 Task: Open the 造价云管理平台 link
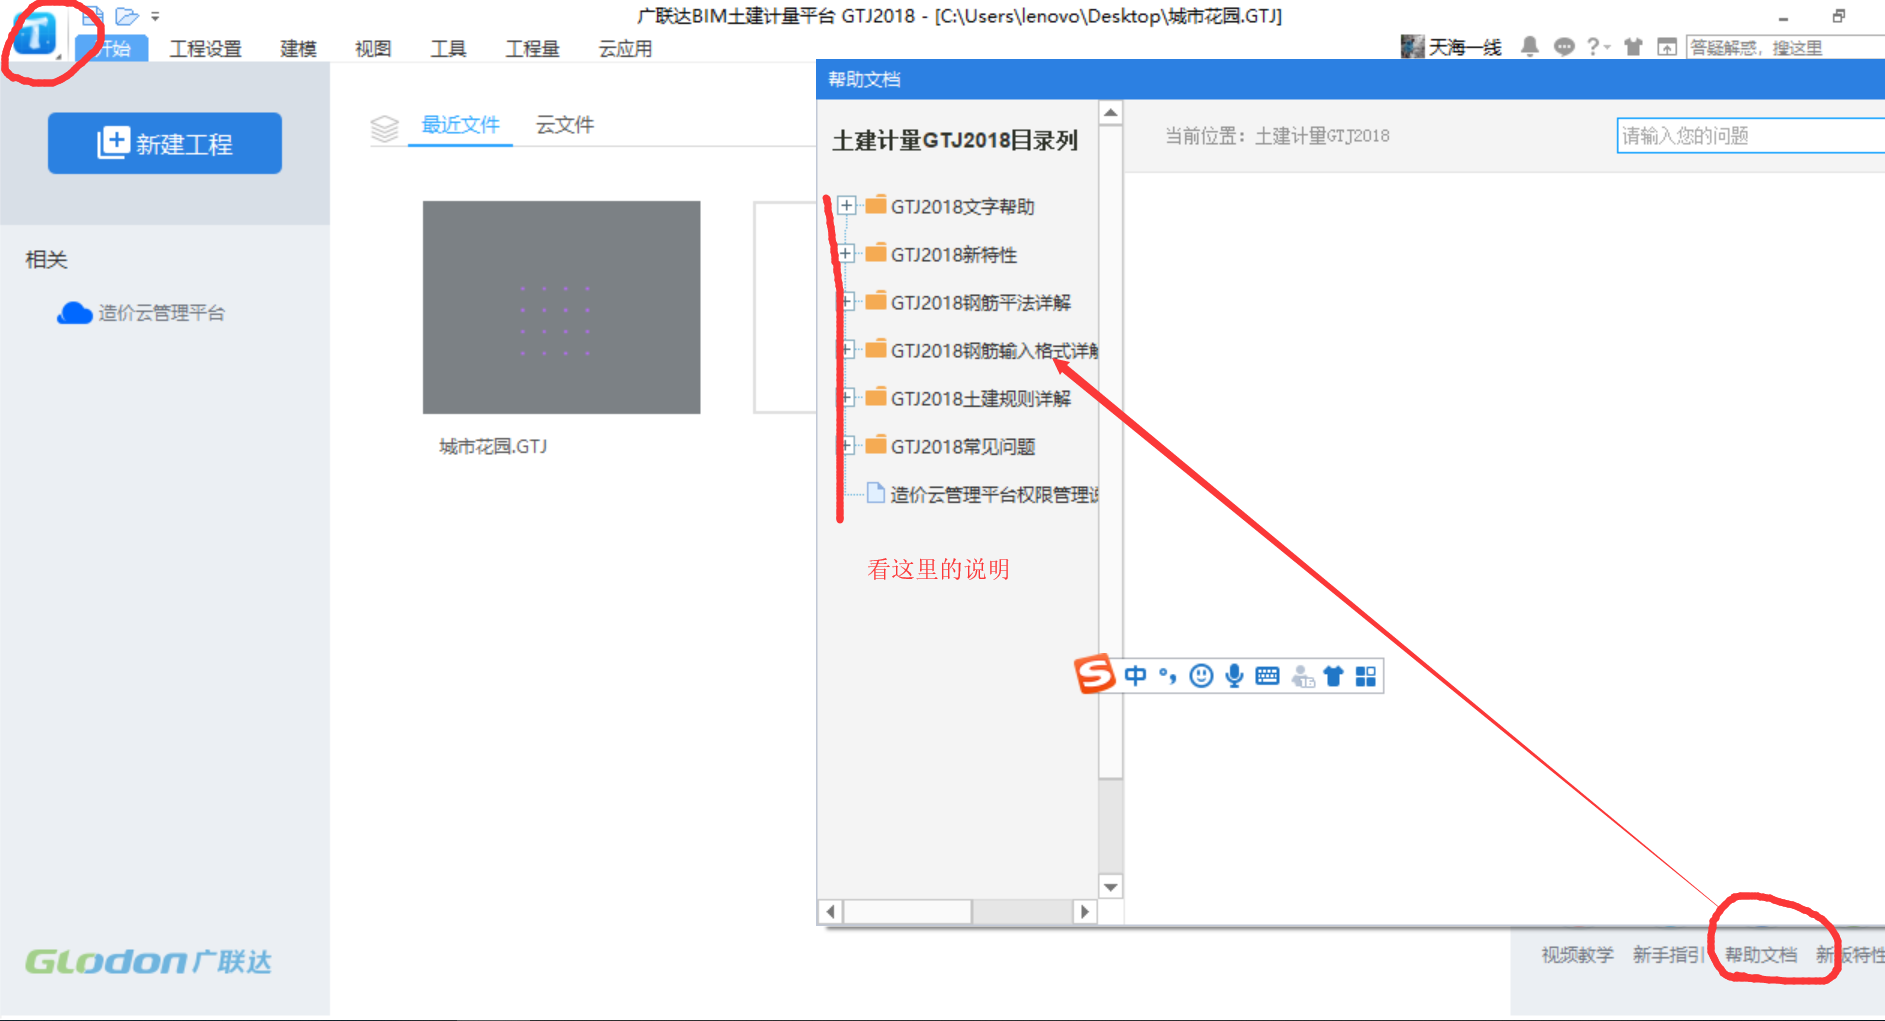[141, 313]
